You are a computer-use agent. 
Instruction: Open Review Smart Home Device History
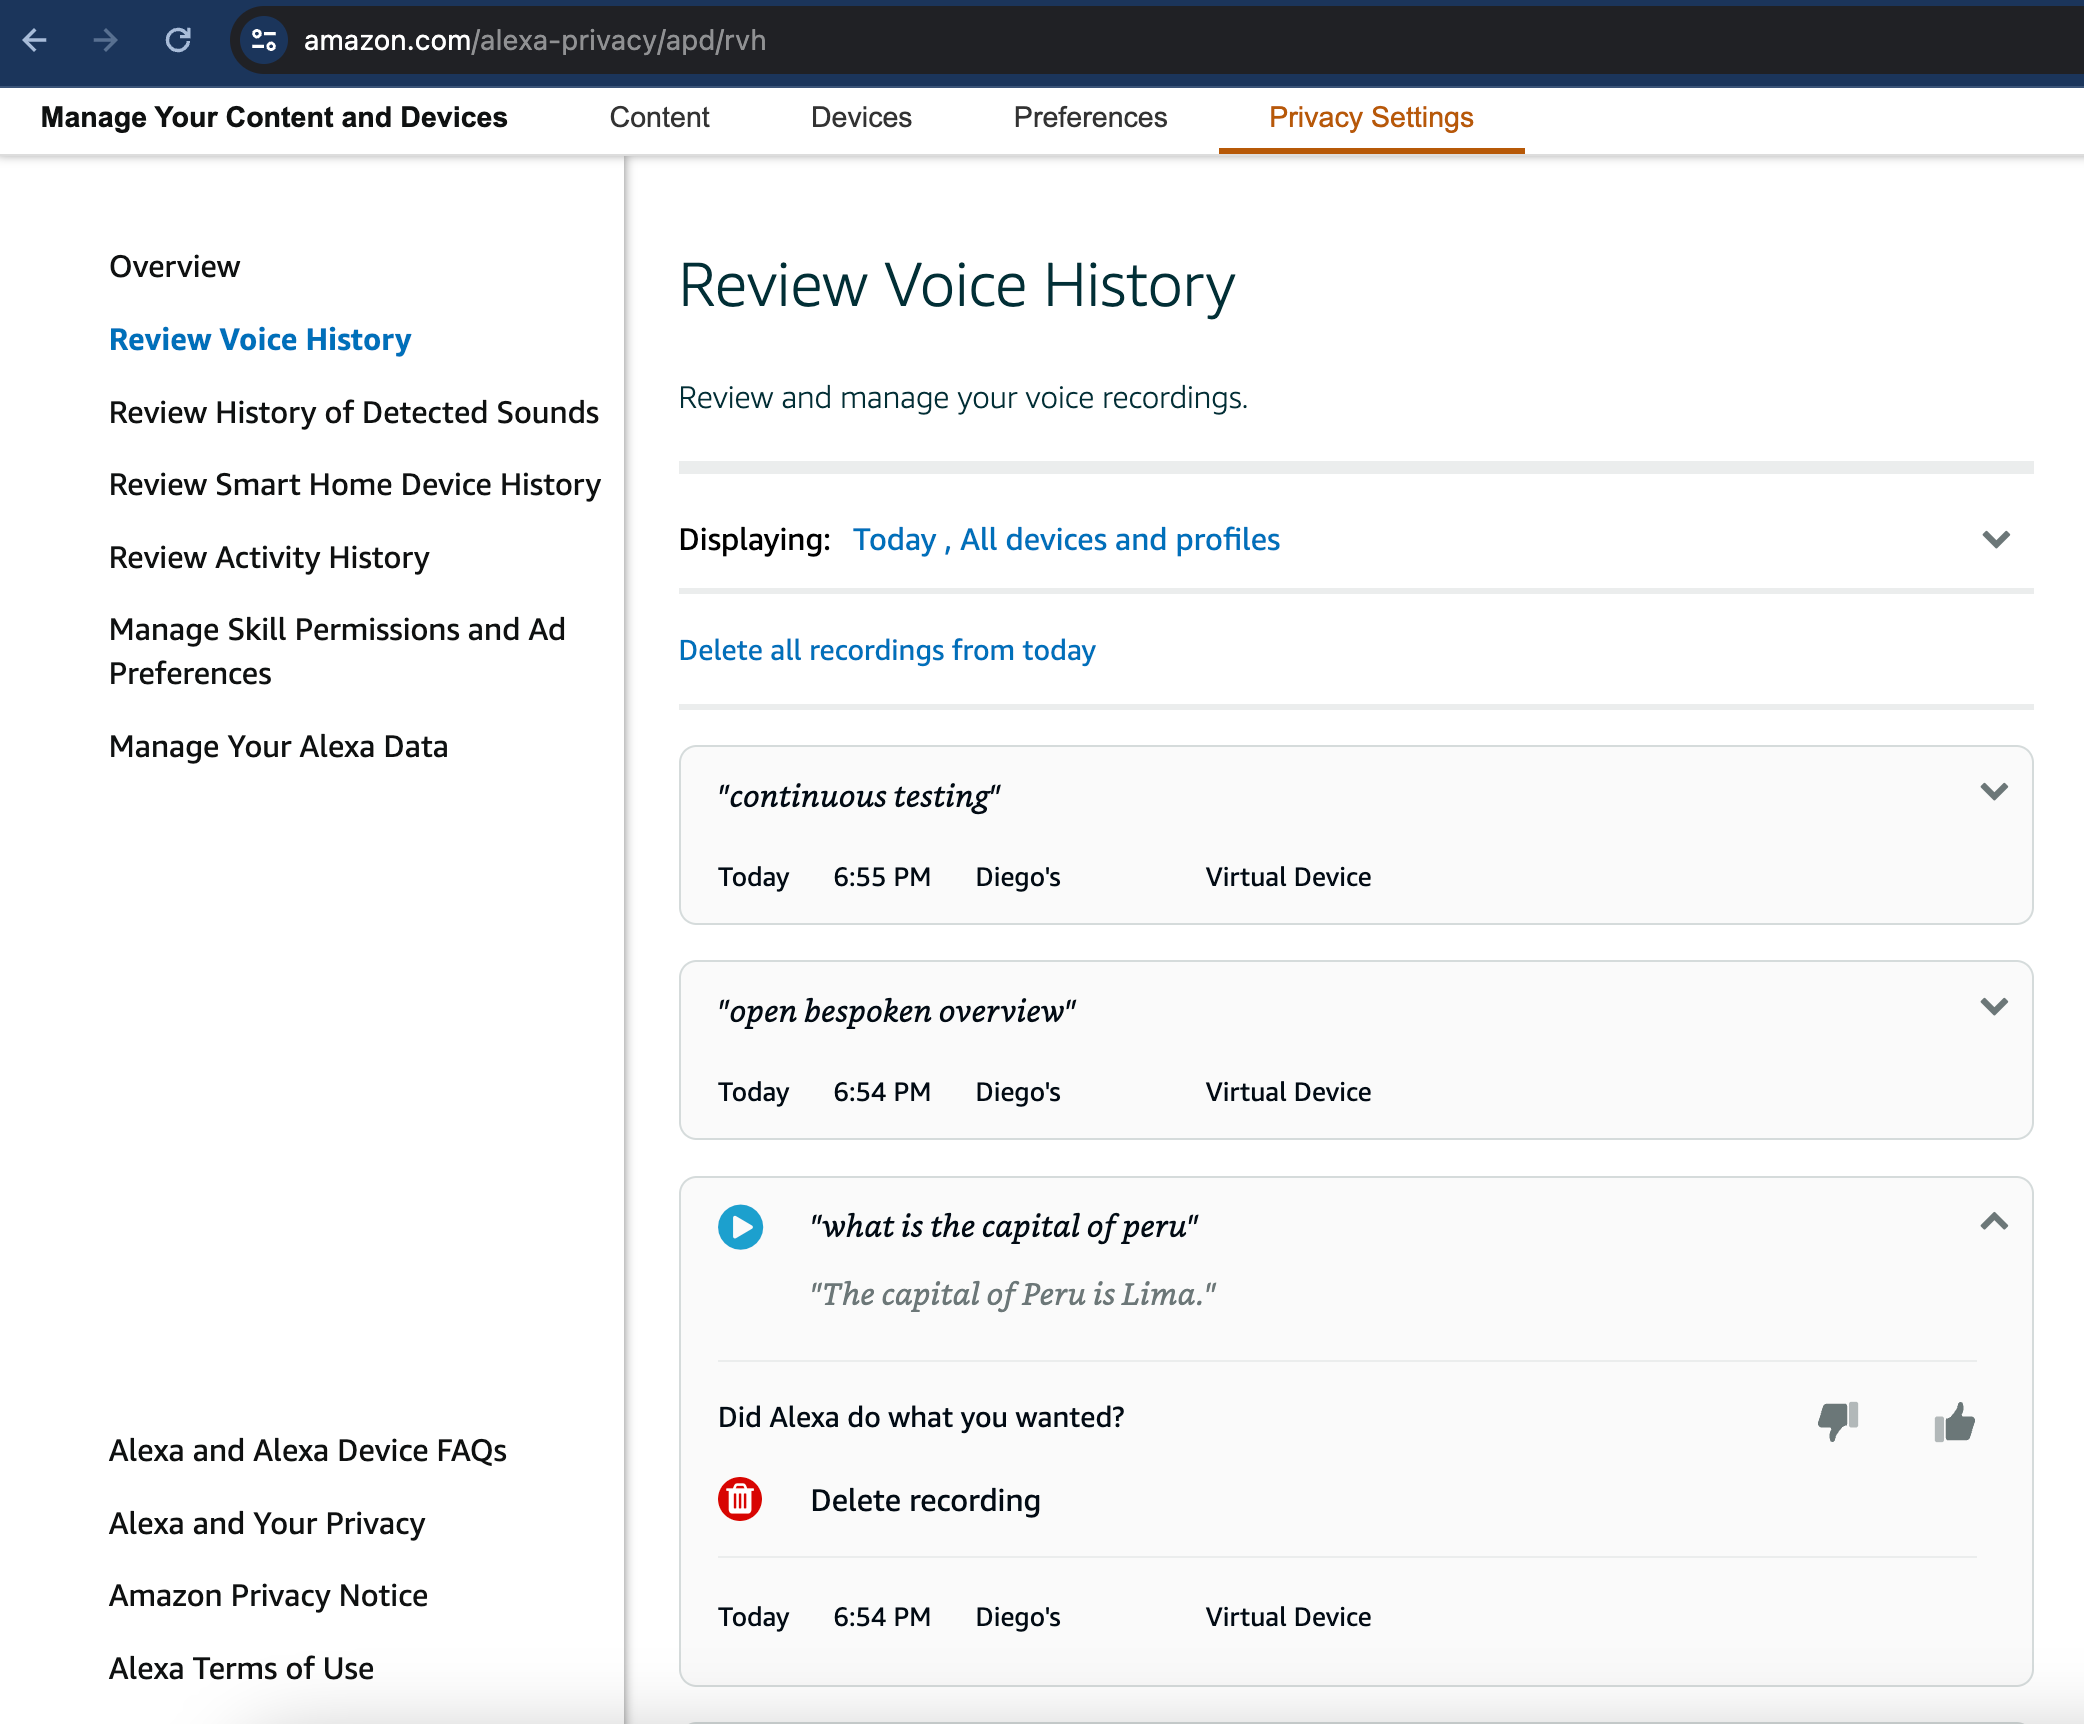[x=355, y=484]
